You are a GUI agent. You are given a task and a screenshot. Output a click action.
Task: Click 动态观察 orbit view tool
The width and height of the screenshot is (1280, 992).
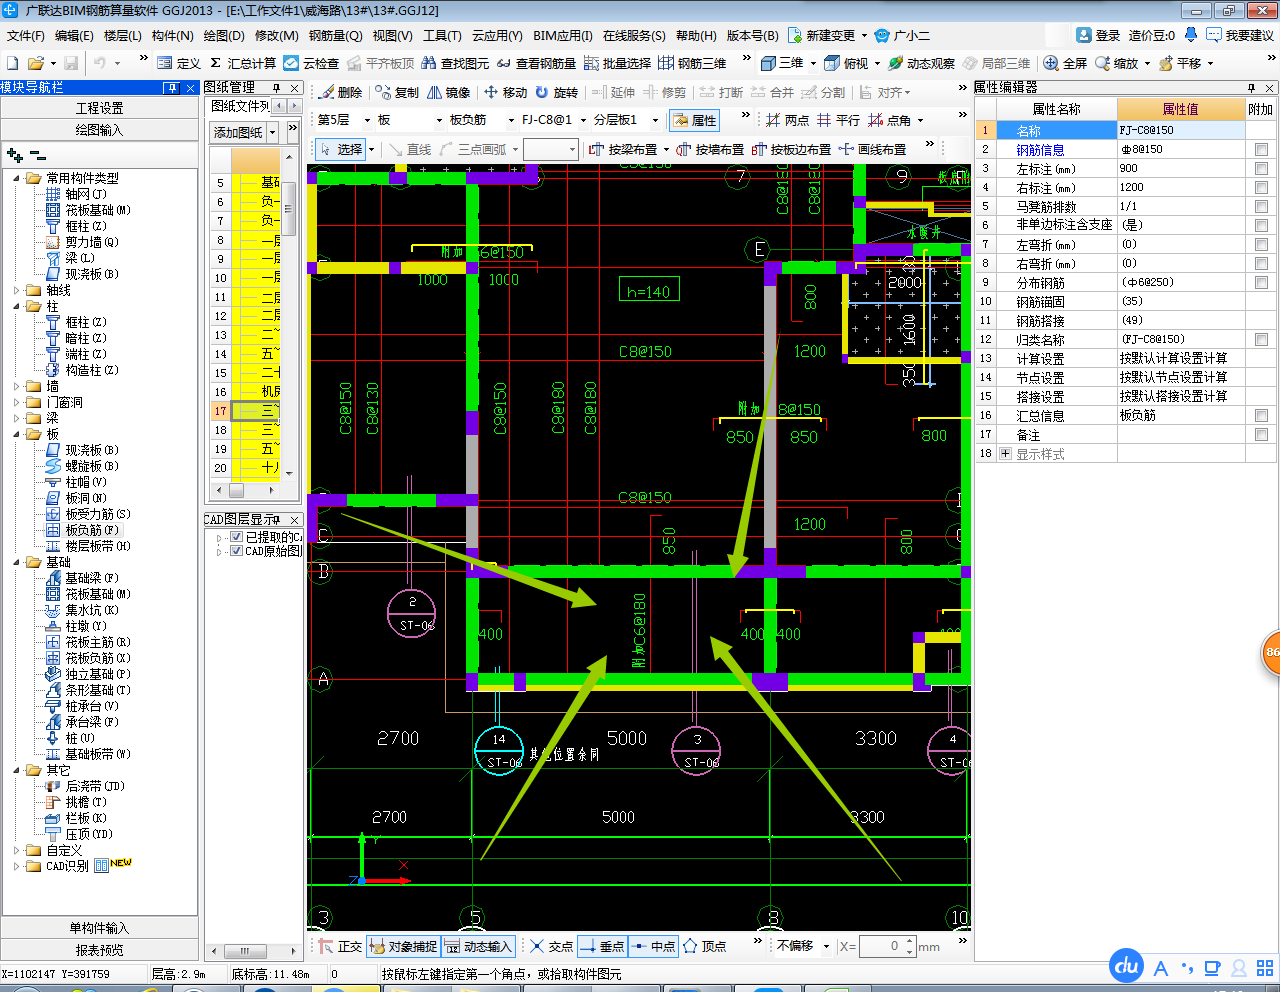coord(922,63)
